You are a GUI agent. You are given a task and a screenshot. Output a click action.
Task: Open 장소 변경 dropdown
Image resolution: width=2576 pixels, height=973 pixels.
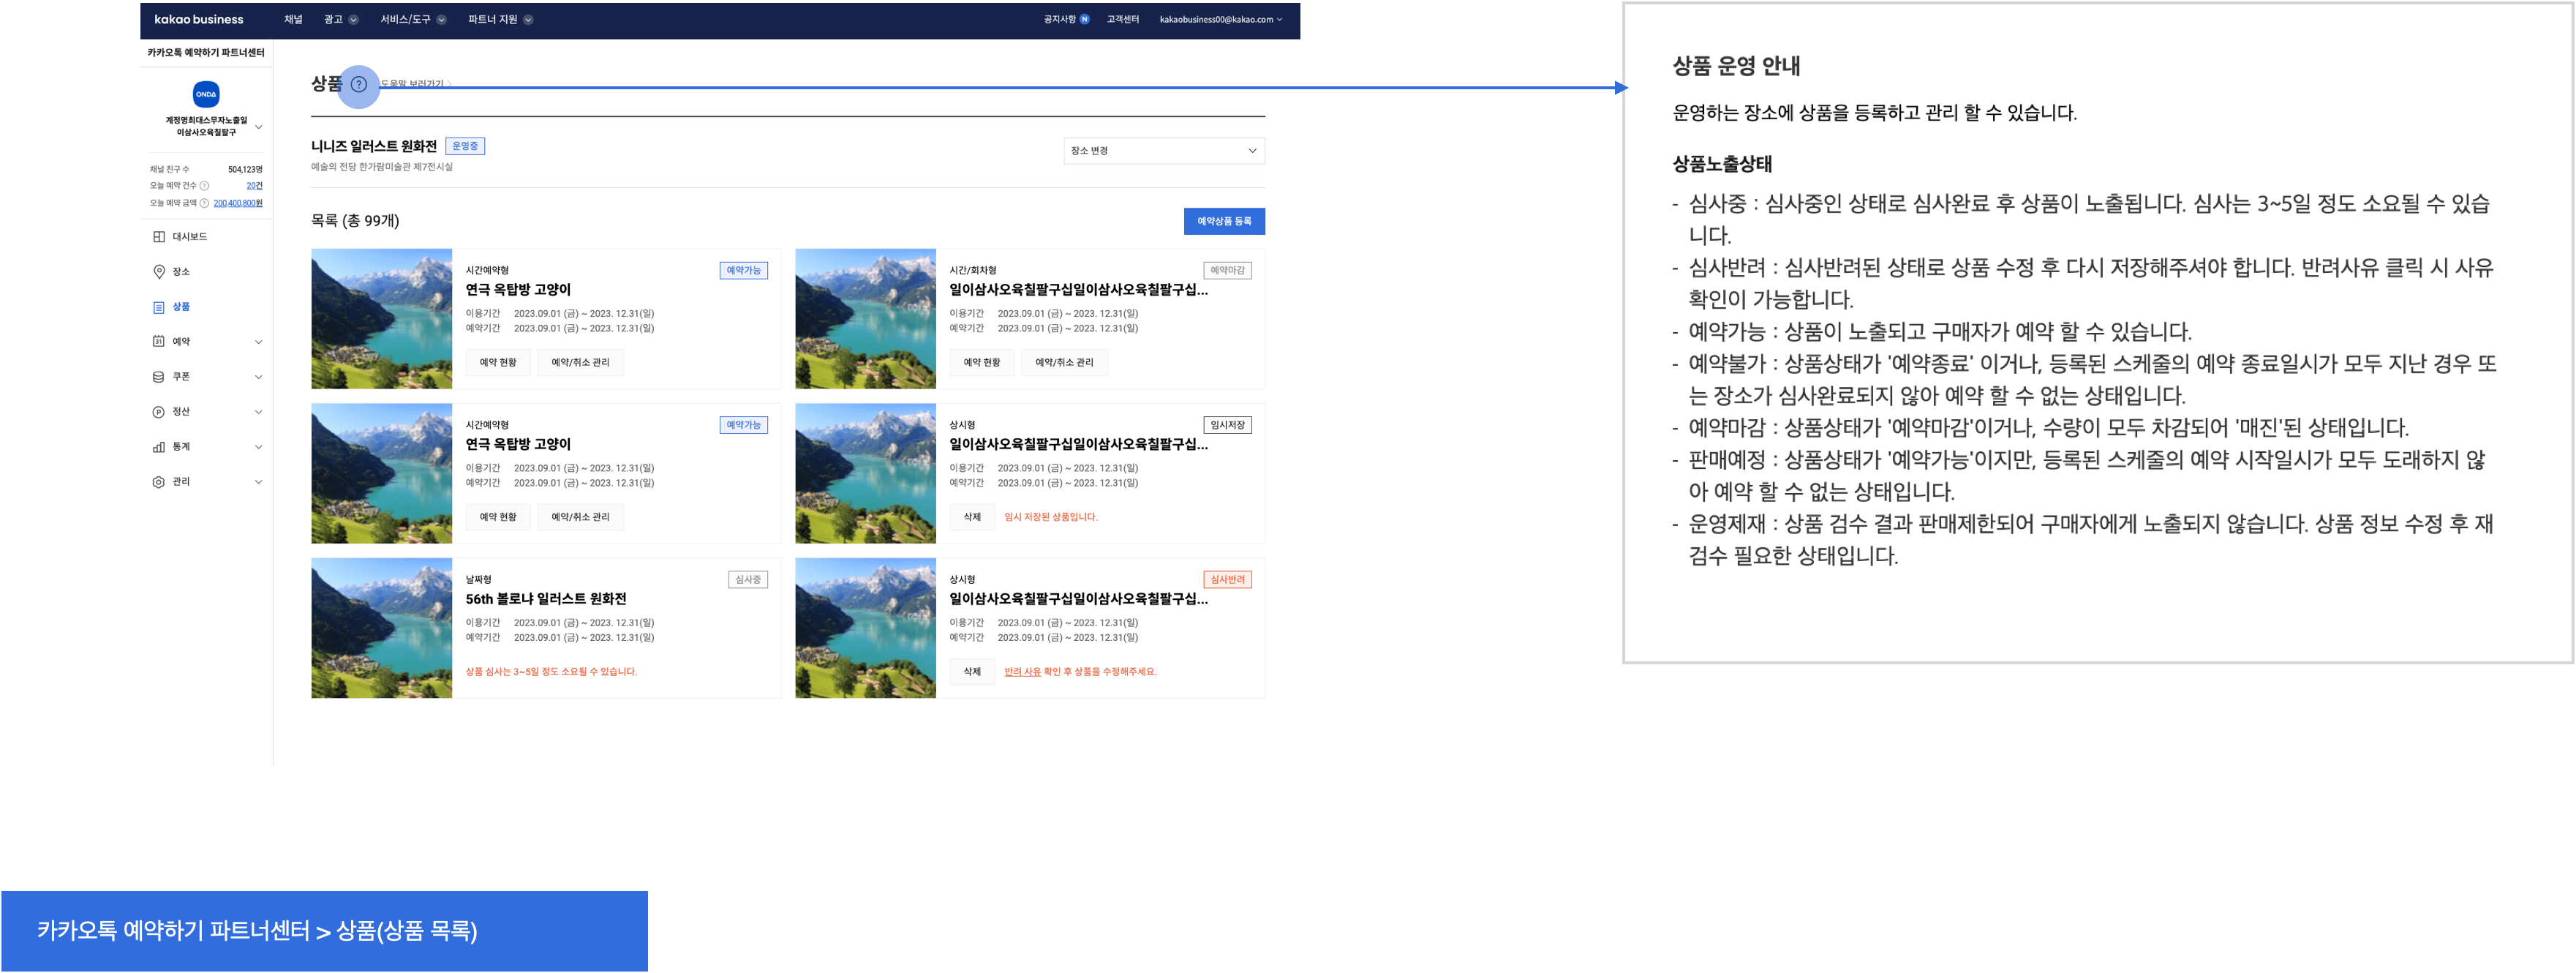coord(1163,151)
